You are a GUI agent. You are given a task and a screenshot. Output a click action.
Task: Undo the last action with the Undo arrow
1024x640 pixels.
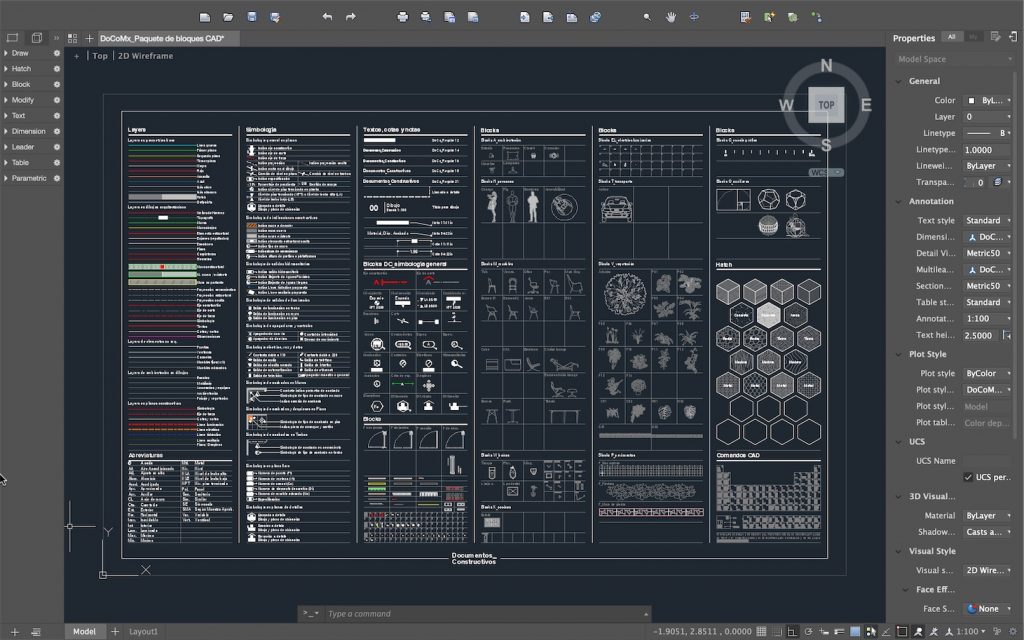point(328,16)
